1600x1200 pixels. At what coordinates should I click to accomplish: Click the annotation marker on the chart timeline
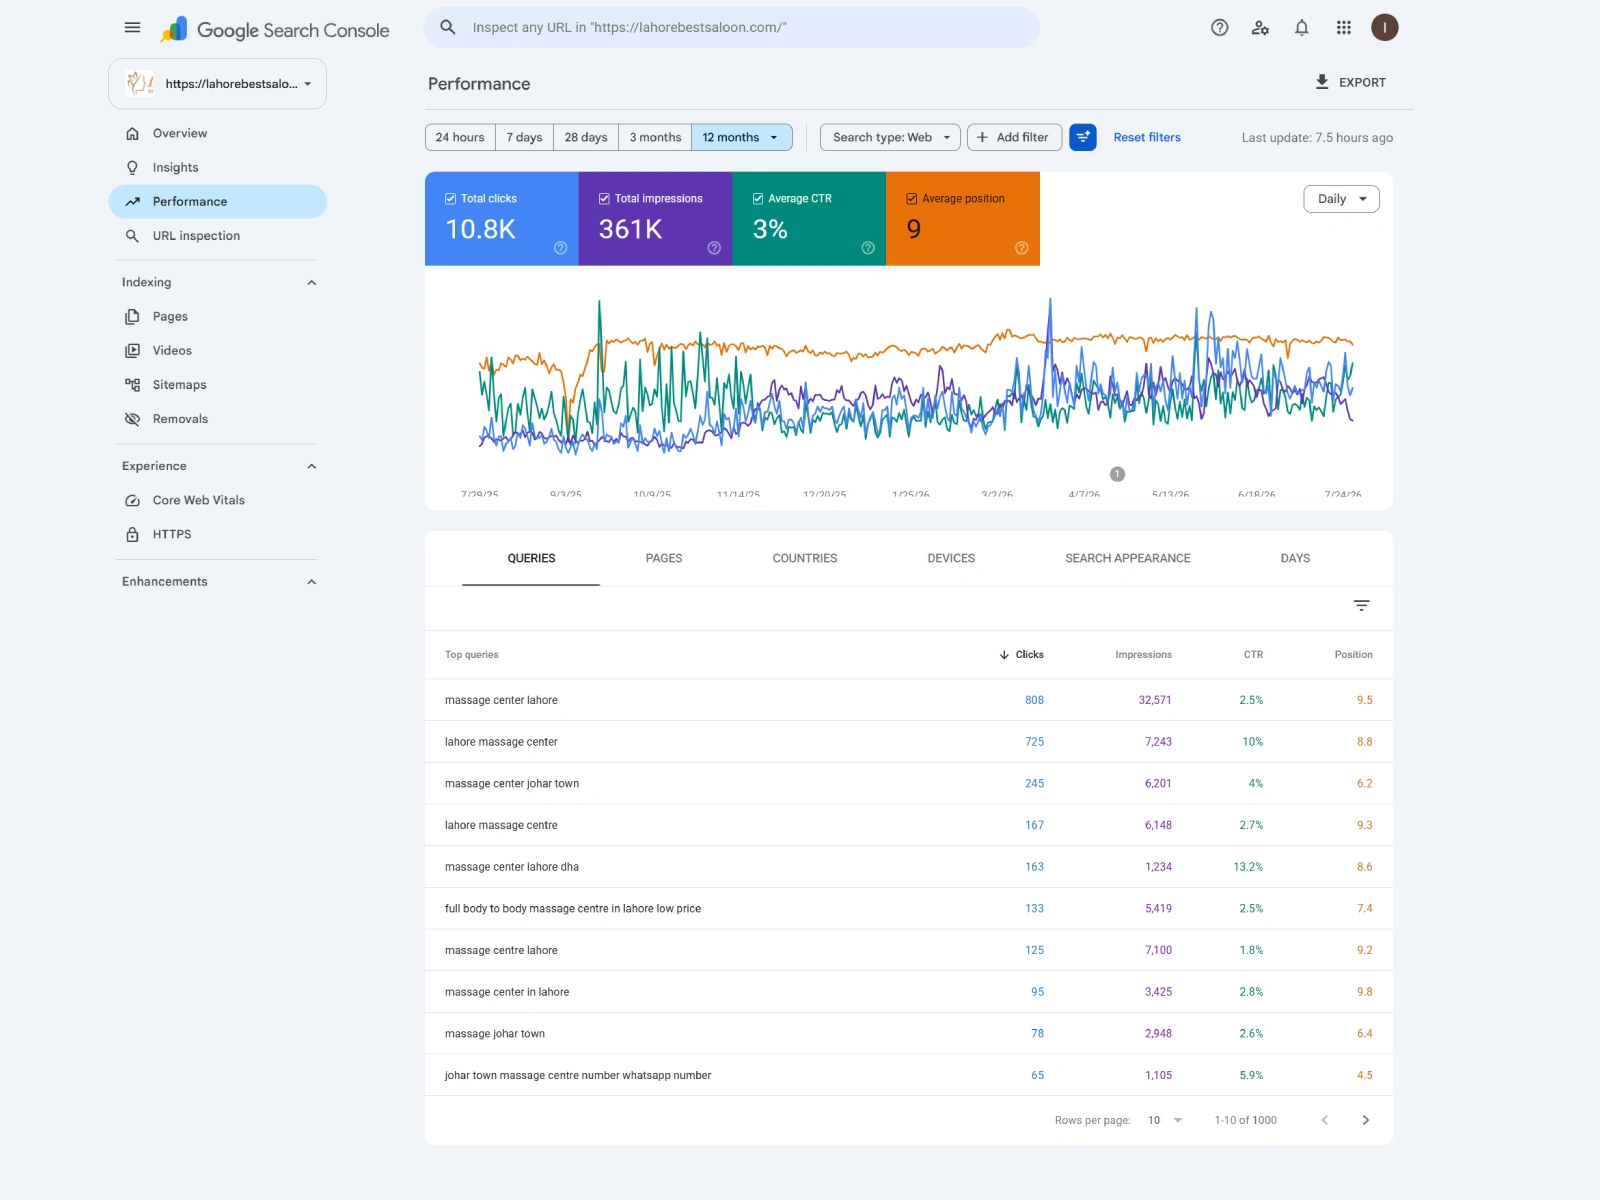click(x=1117, y=474)
